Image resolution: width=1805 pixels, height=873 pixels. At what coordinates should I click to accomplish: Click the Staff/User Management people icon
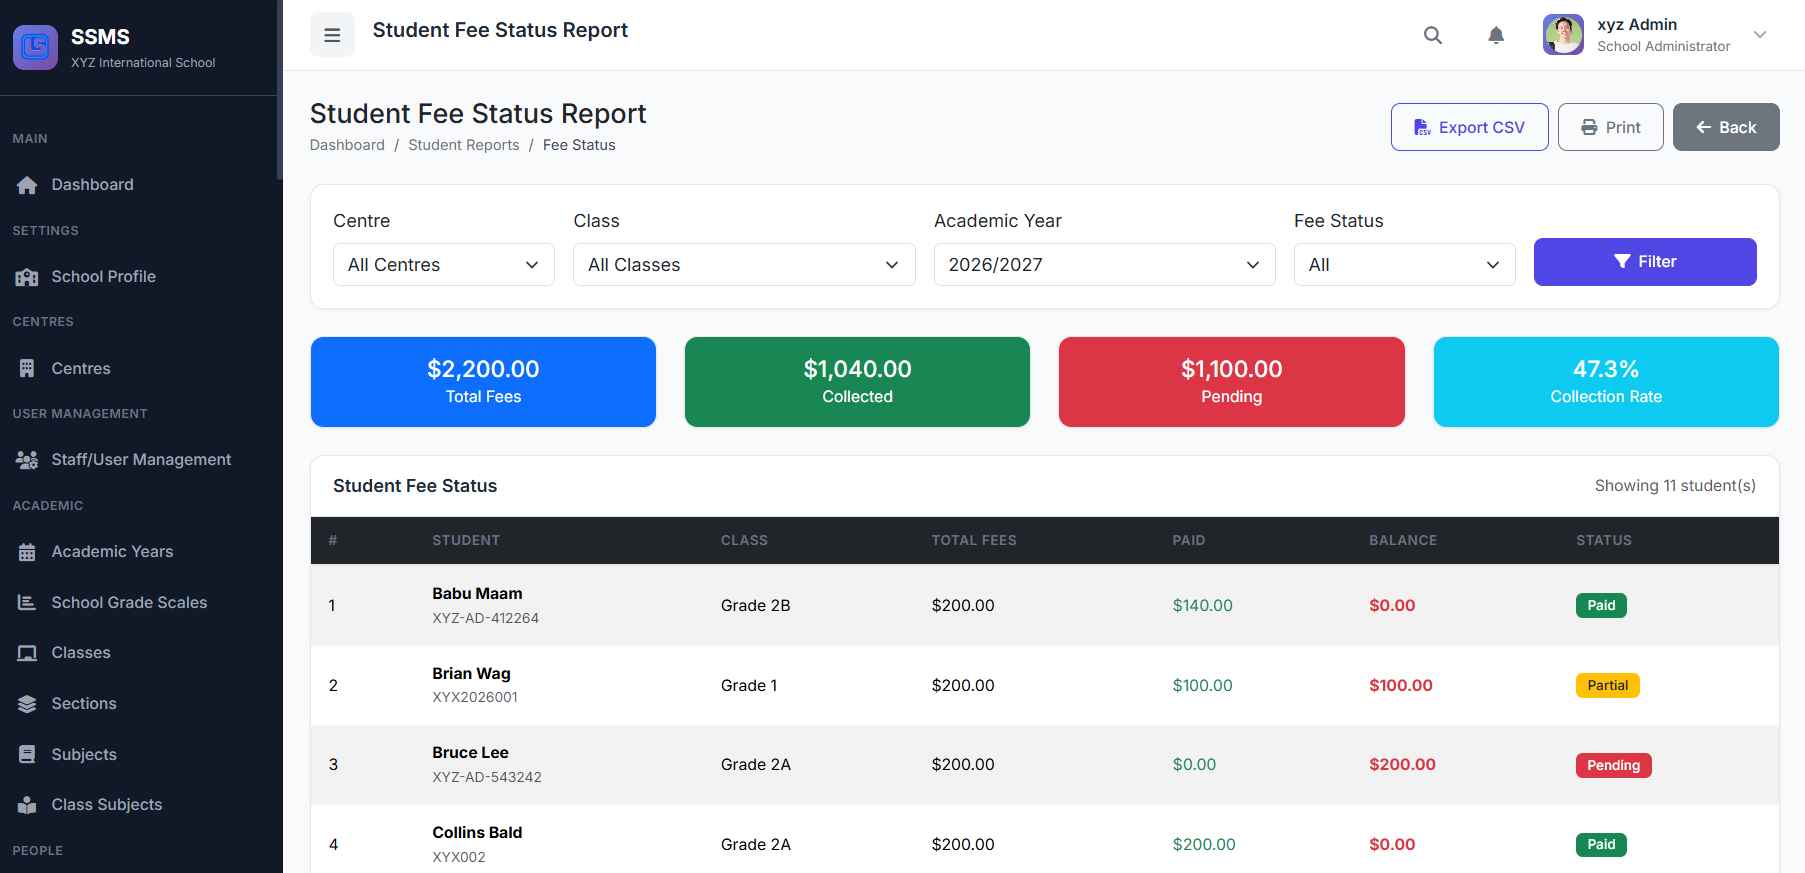click(x=27, y=460)
